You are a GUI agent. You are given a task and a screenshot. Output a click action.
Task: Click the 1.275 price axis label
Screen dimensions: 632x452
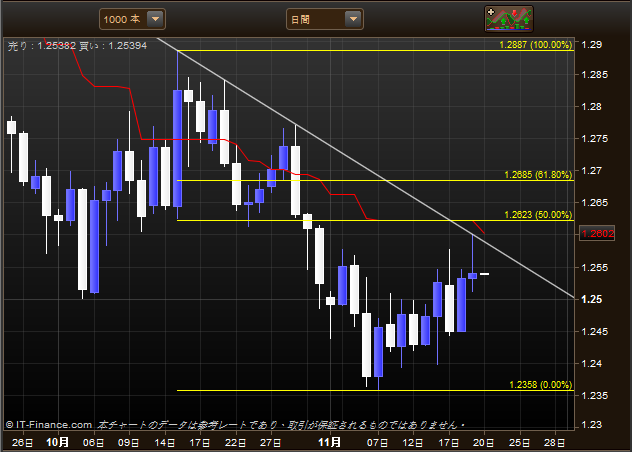pyautogui.click(x=594, y=138)
